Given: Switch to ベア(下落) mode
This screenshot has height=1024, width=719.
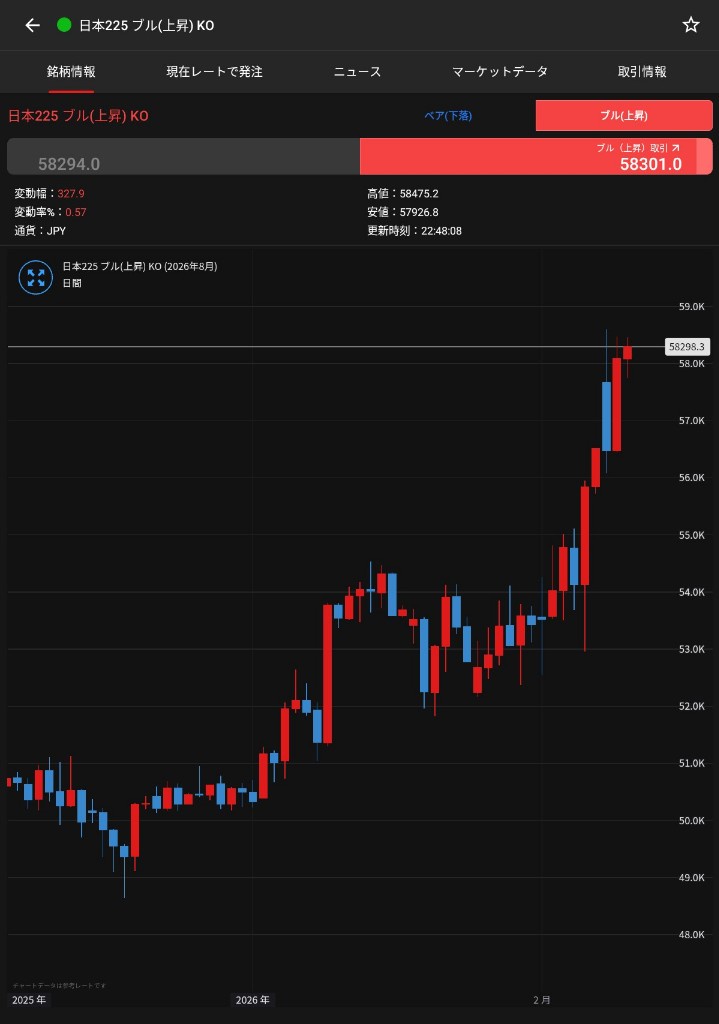Looking at the screenshot, I should pyautogui.click(x=448, y=116).
